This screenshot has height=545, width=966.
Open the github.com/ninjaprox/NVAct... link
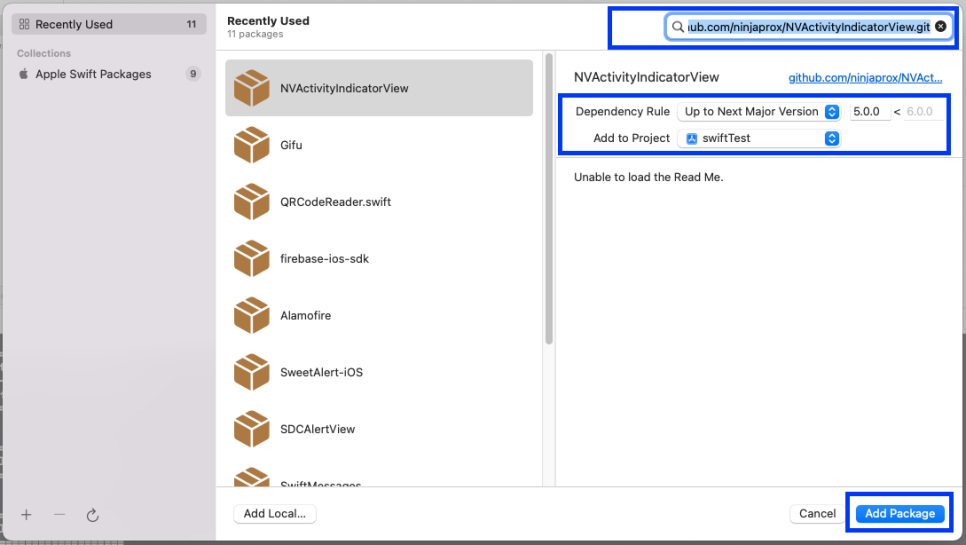click(x=865, y=78)
